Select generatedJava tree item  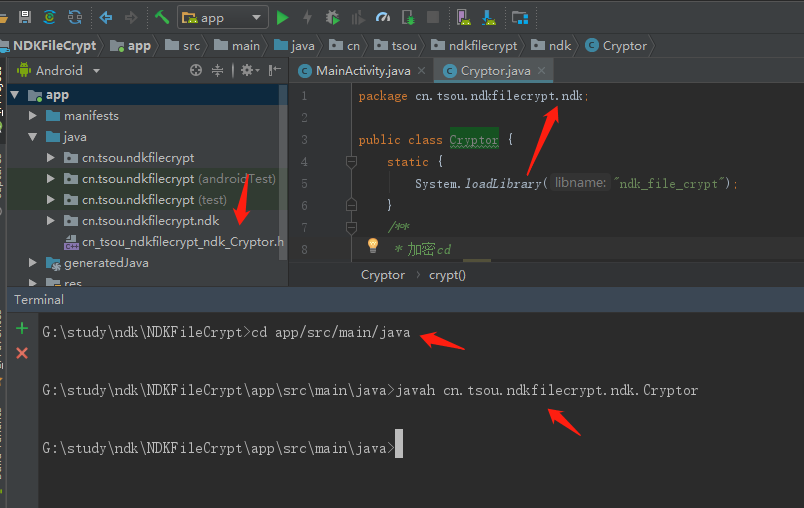106,263
